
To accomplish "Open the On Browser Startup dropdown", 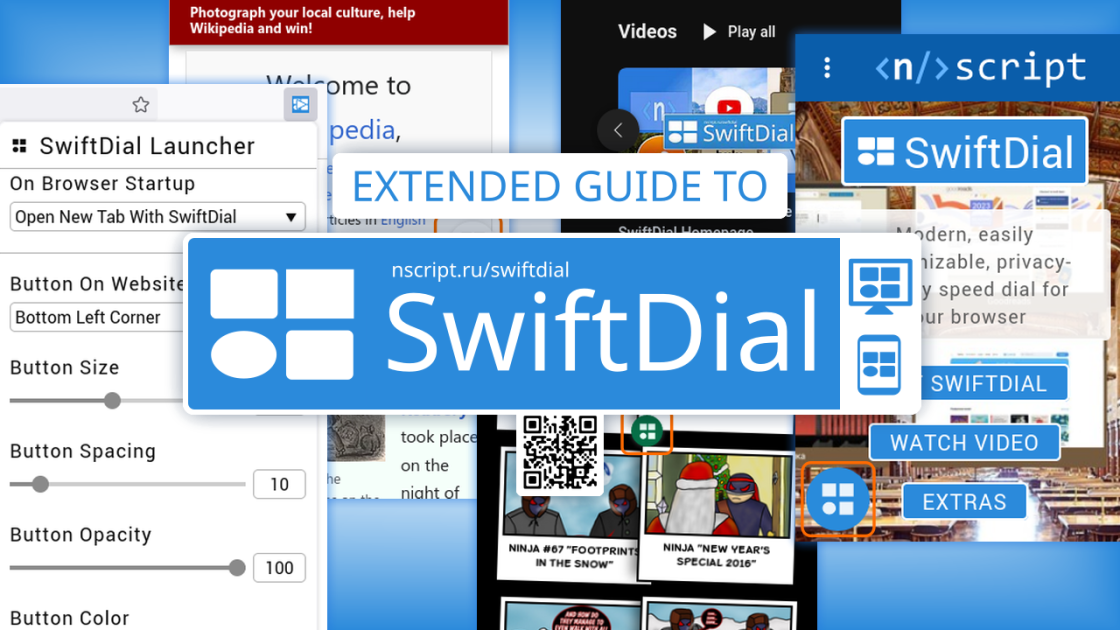I will click(x=157, y=217).
